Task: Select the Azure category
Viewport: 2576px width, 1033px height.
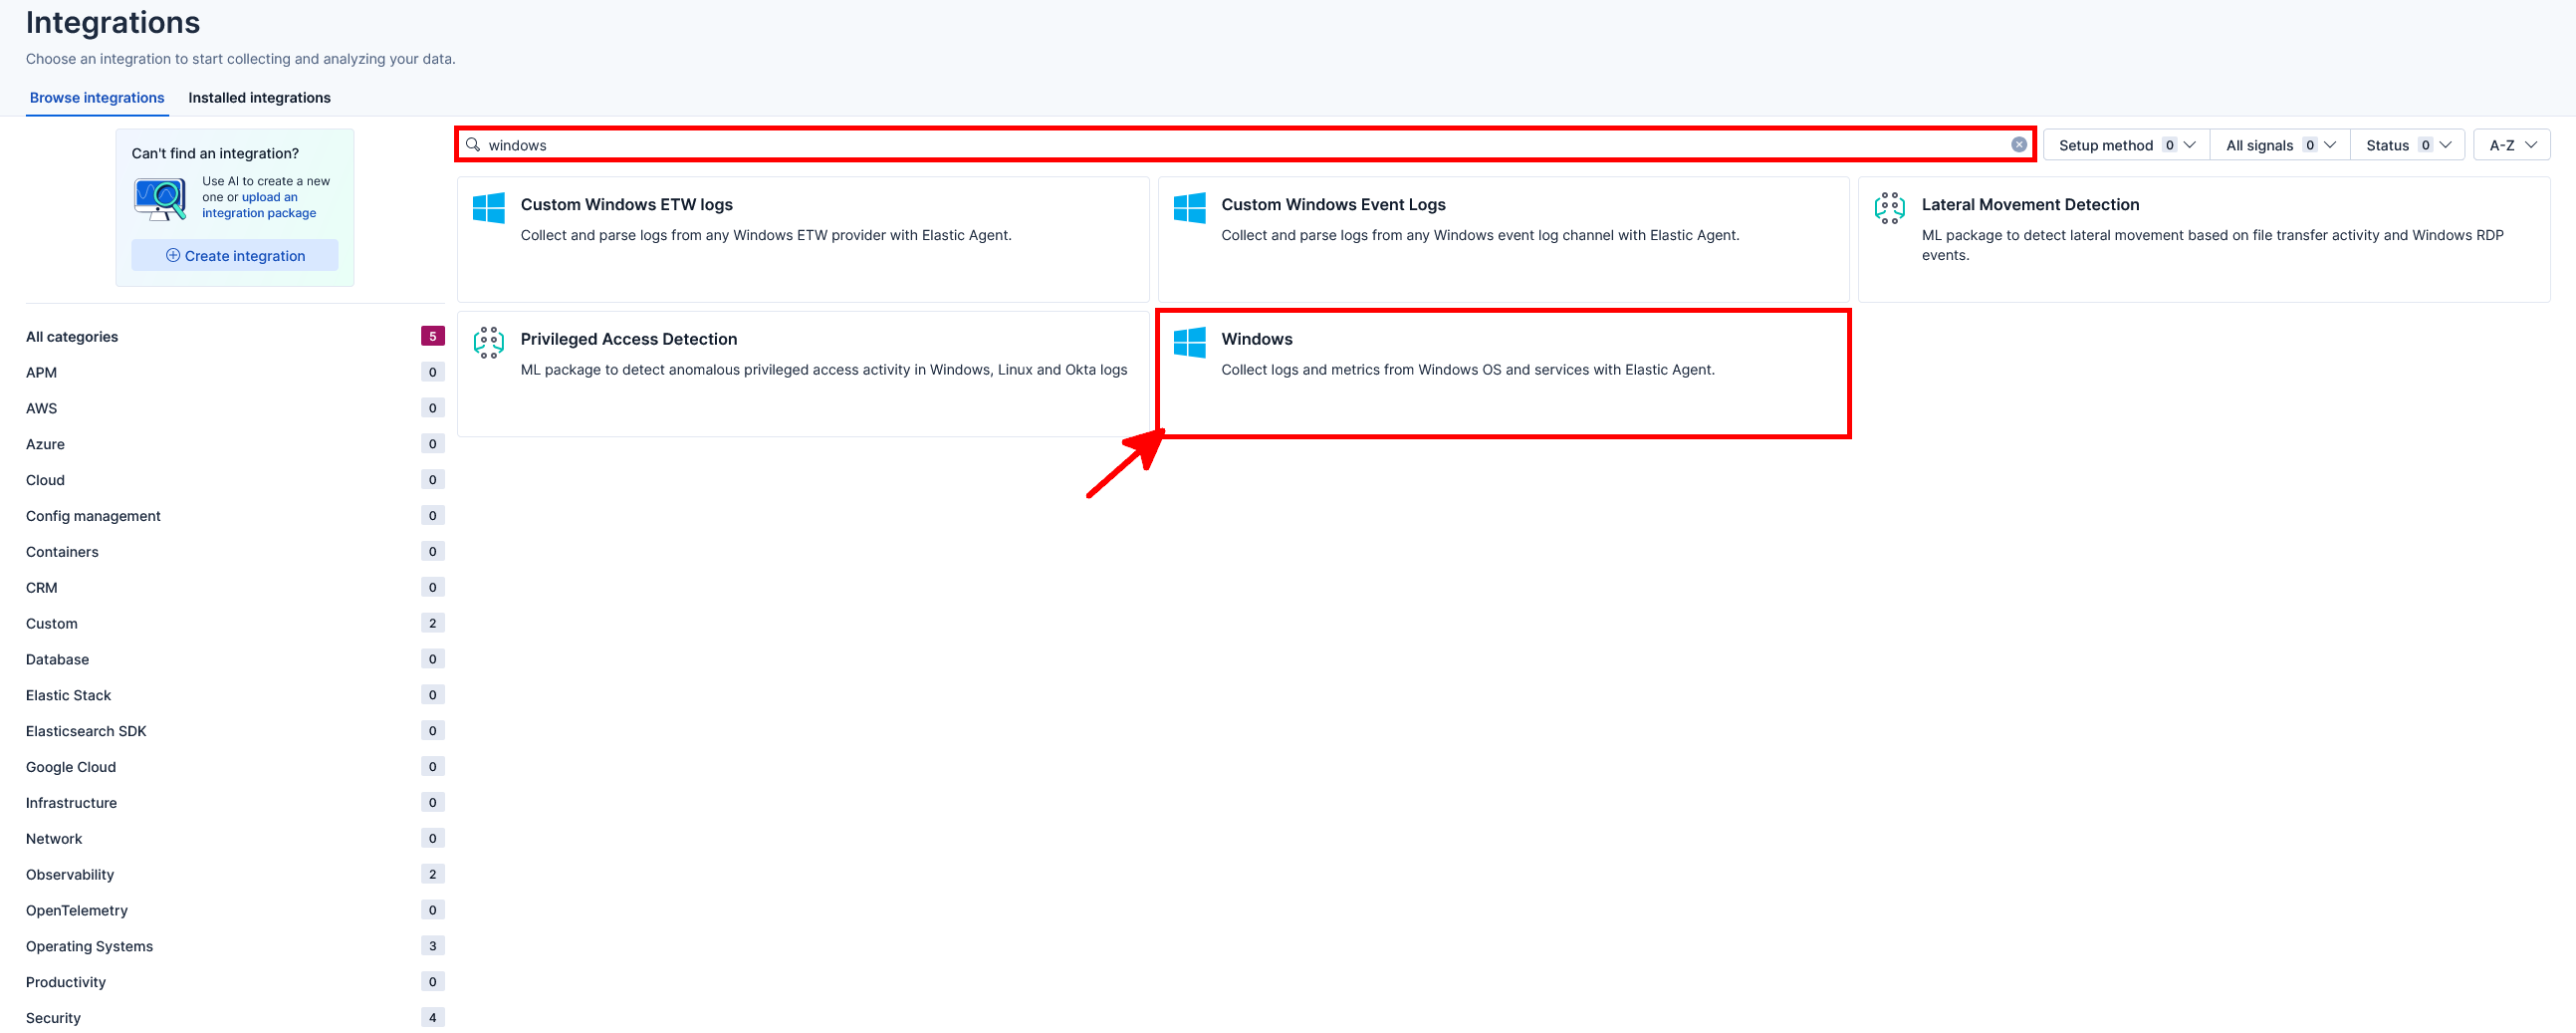Action: (x=235, y=444)
